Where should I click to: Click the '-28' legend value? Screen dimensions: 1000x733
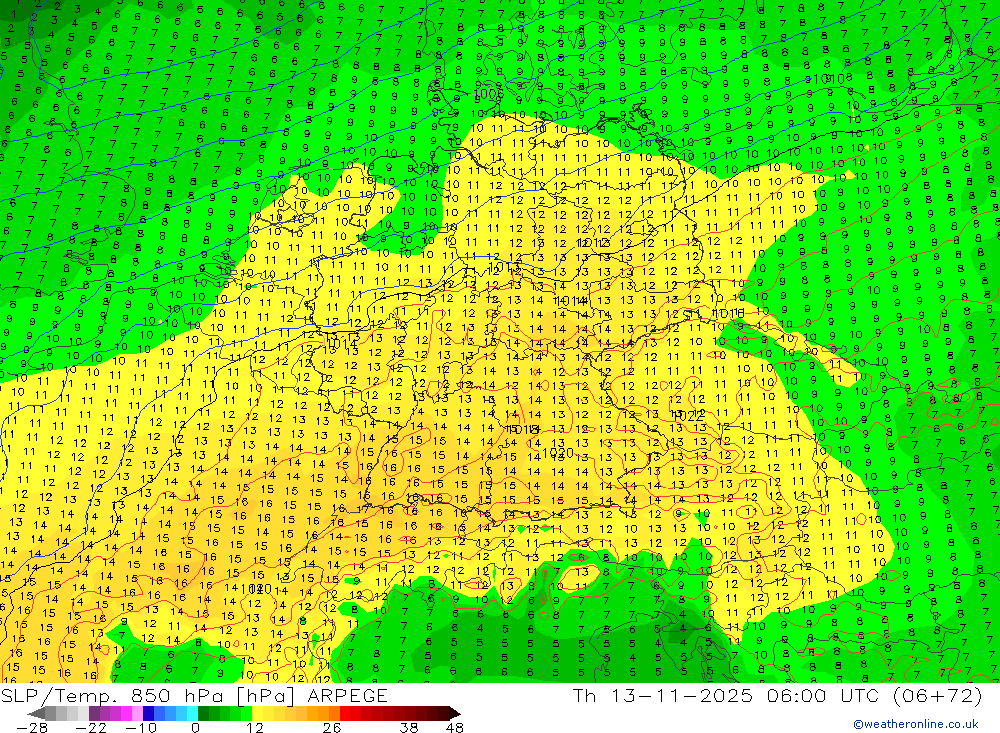click(32, 728)
